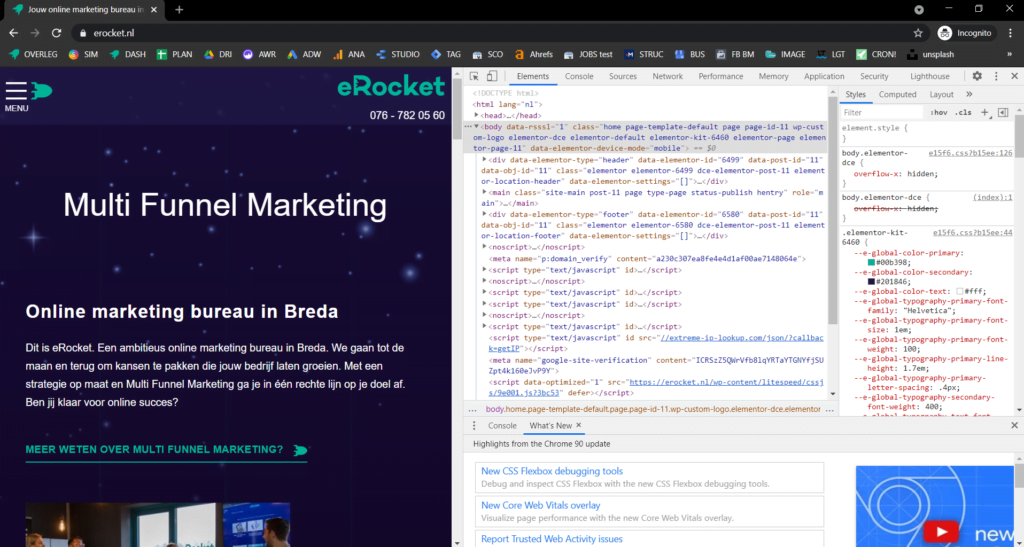
Task: Open New CSS Flexbox debugging tools link
Action: (552, 471)
